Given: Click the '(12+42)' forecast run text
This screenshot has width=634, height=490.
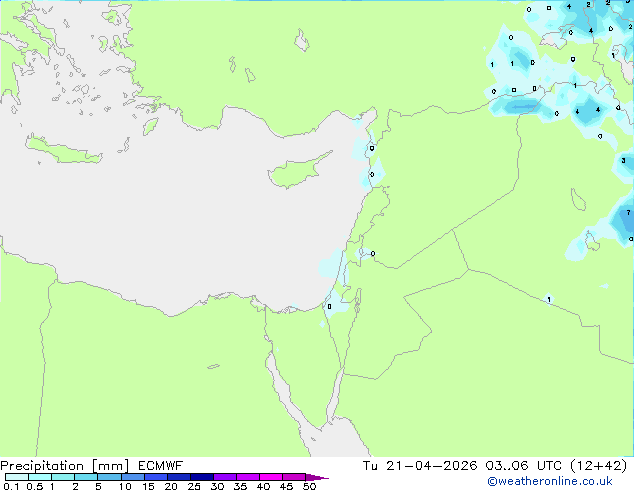Looking at the screenshot, I should [598, 466].
